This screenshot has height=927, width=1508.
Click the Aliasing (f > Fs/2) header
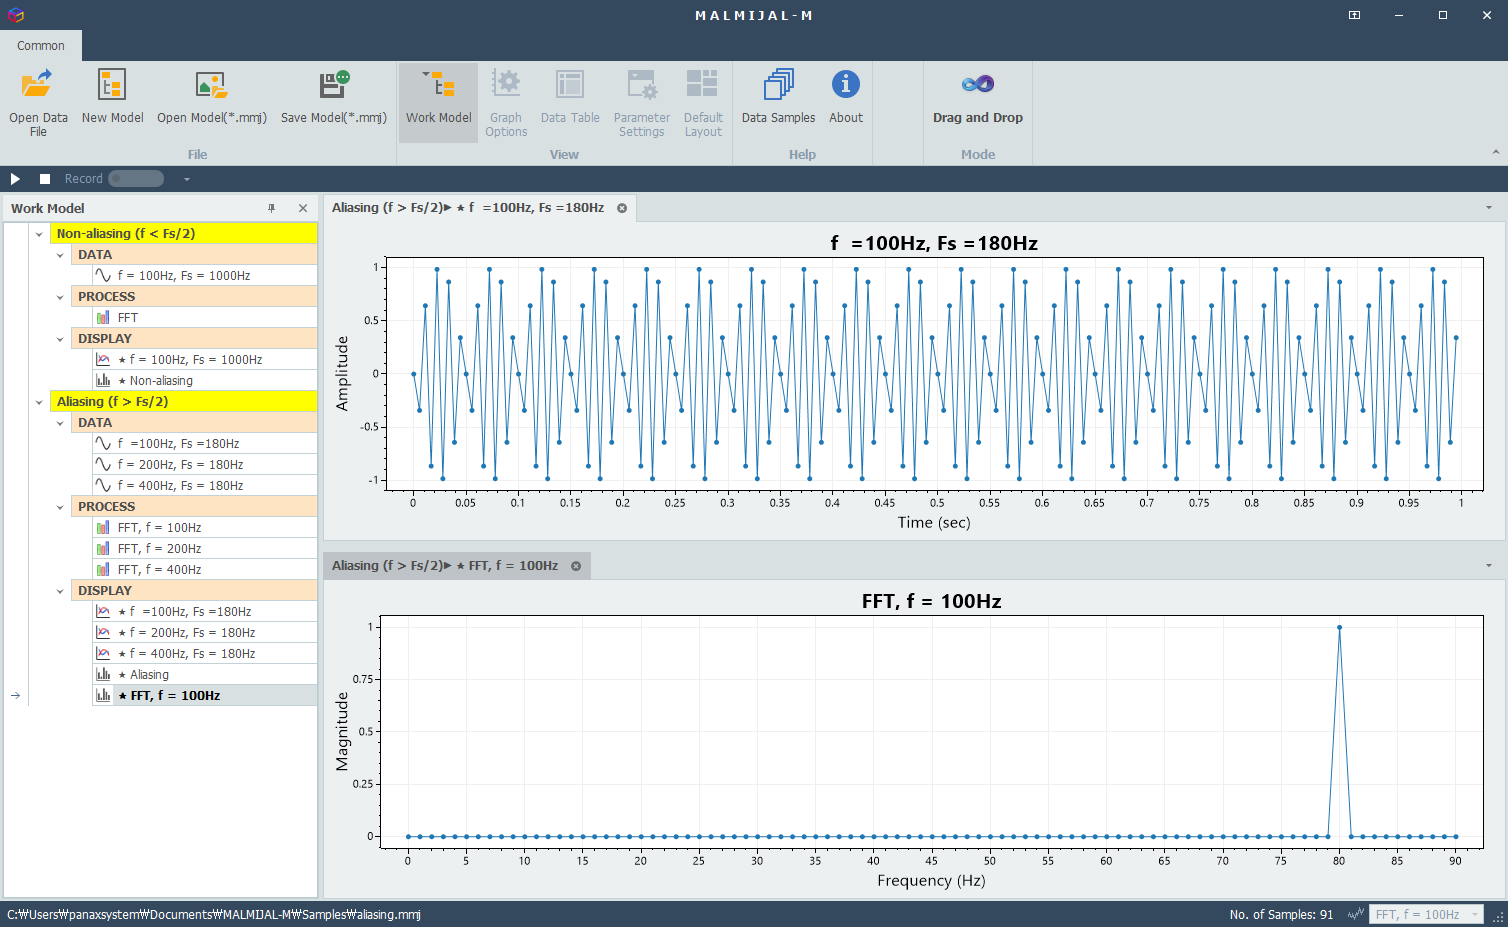[184, 401]
